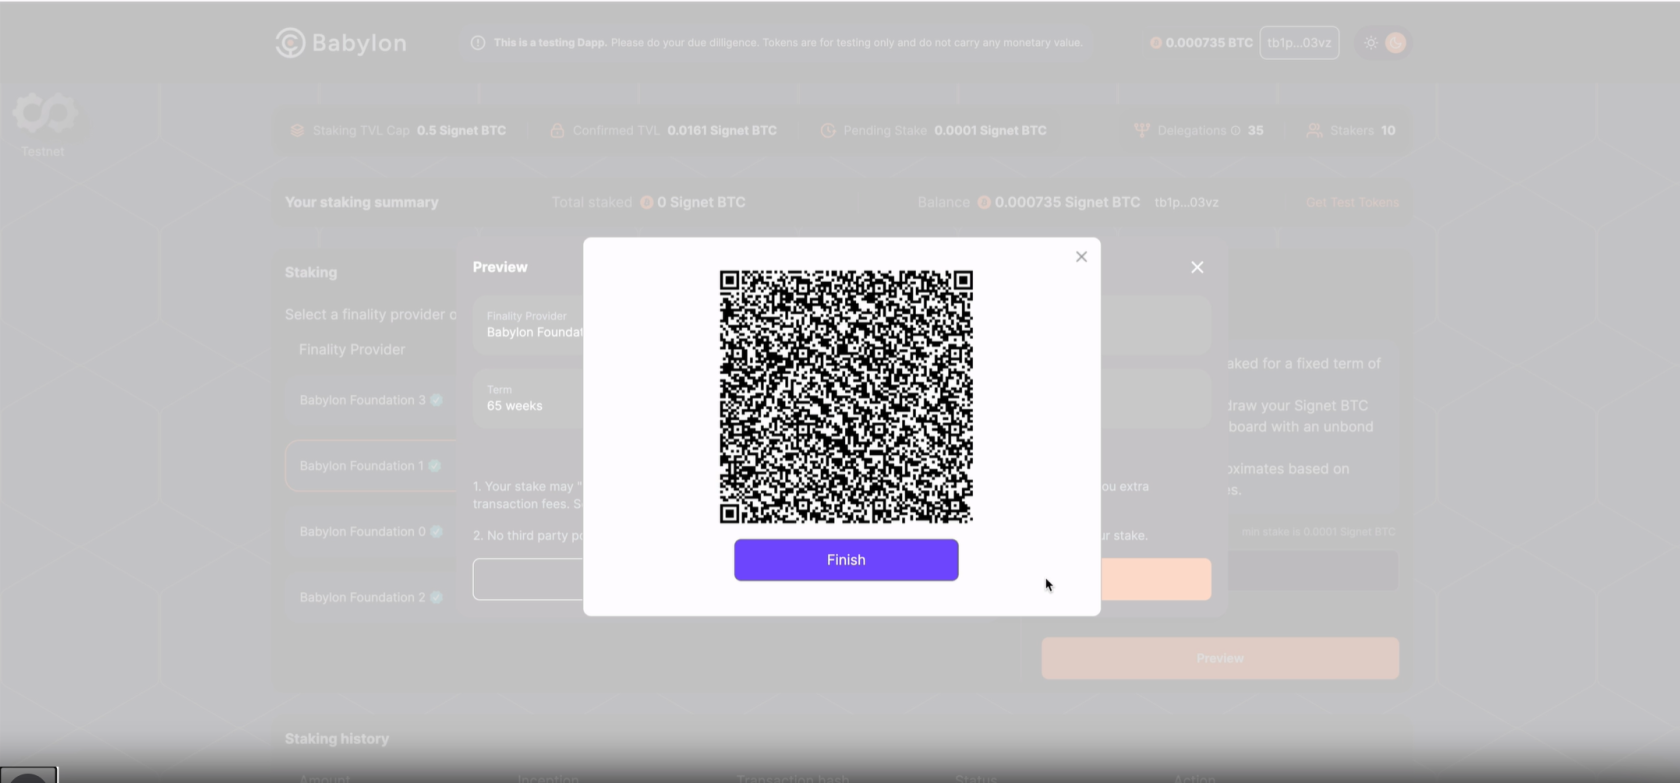1680x783 pixels.
Task: Close the Preview dialog behind the QR popup
Action: pos(1197,267)
